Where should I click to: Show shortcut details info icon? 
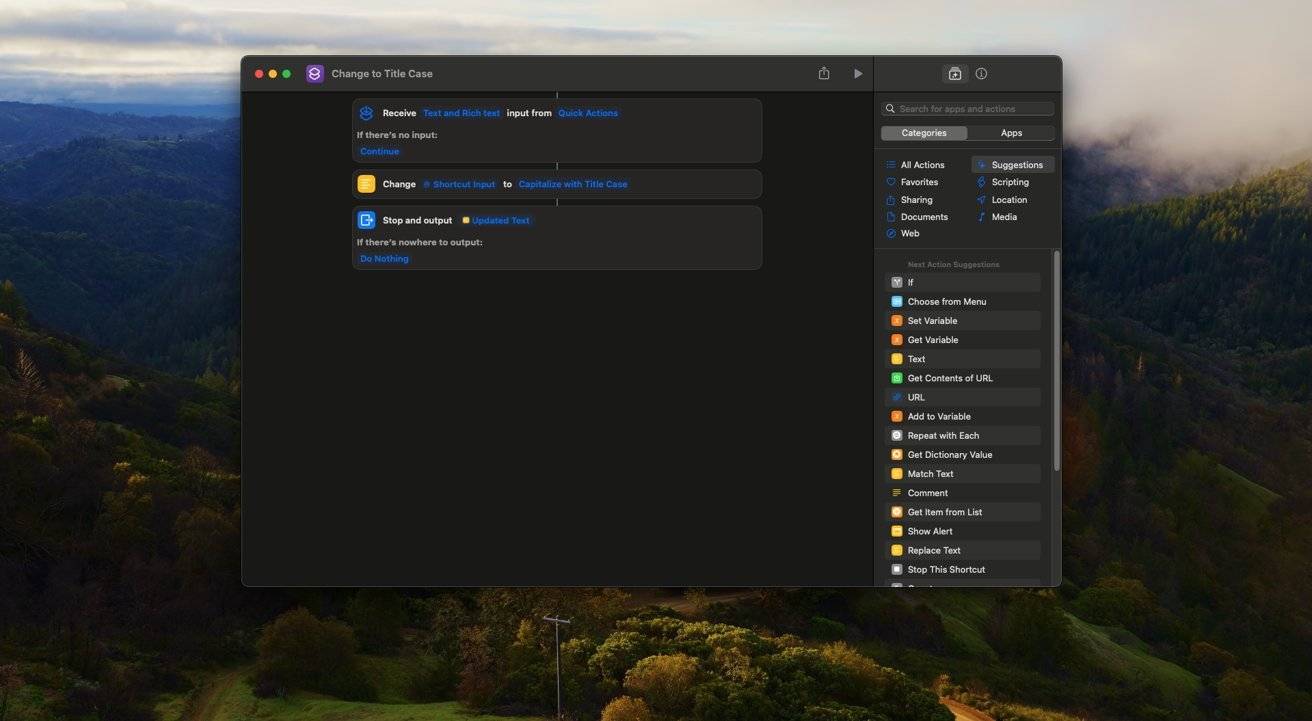[x=981, y=74]
